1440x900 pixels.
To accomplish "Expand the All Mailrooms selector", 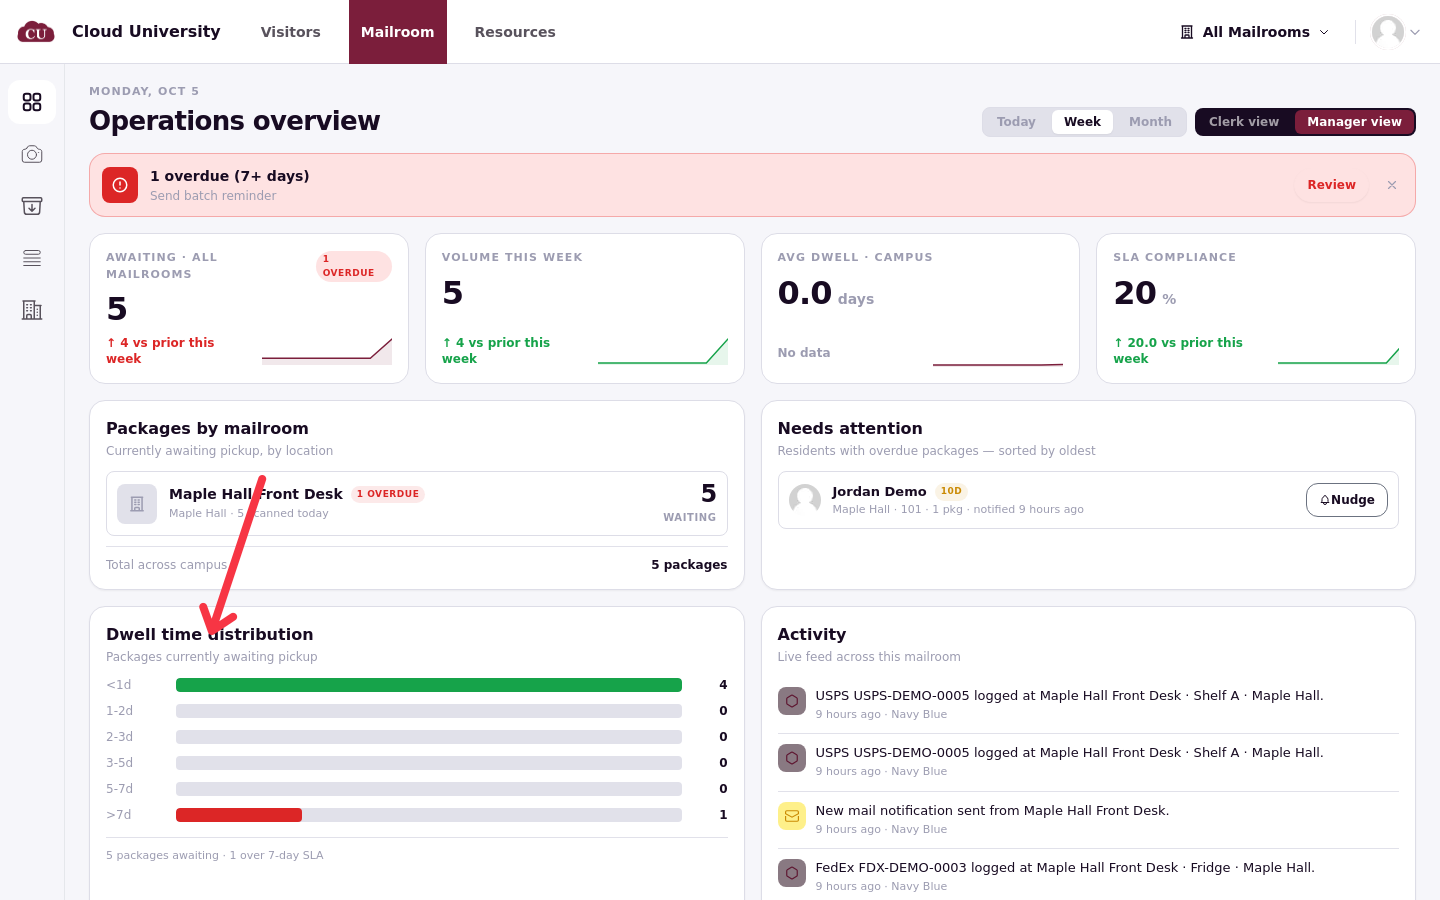I will (1255, 32).
